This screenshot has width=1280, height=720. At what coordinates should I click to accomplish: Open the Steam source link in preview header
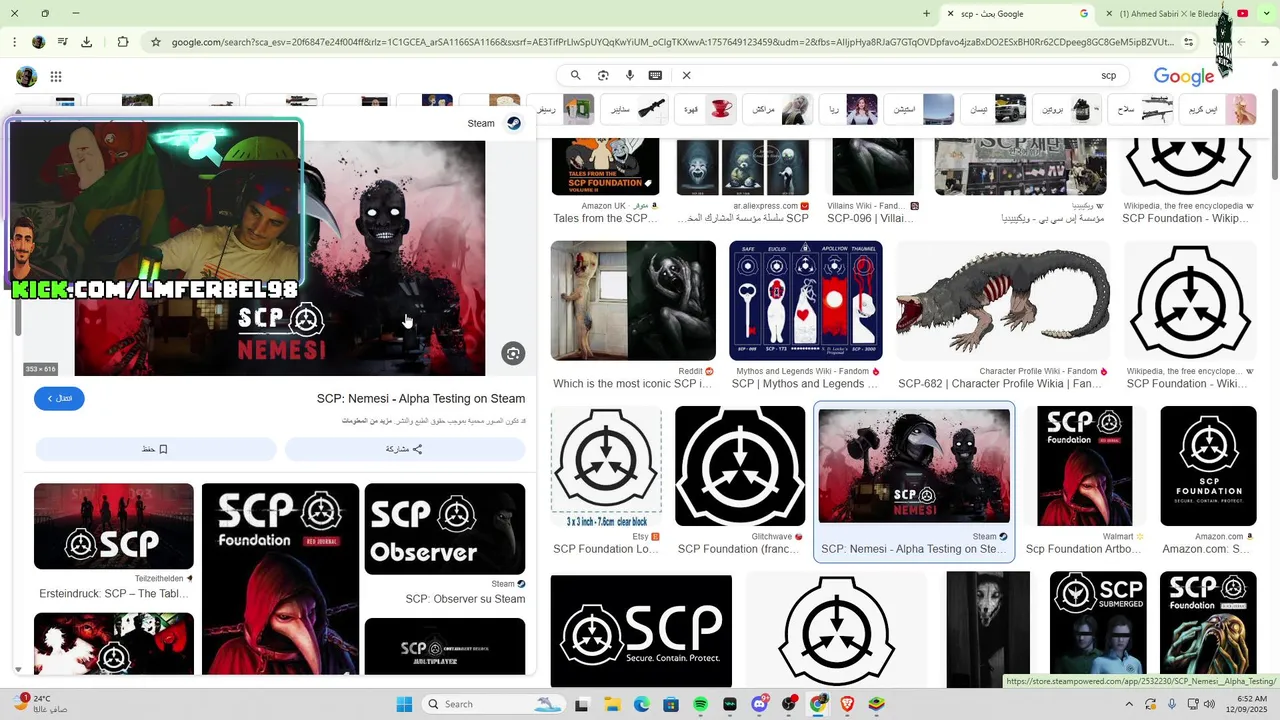(494, 123)
